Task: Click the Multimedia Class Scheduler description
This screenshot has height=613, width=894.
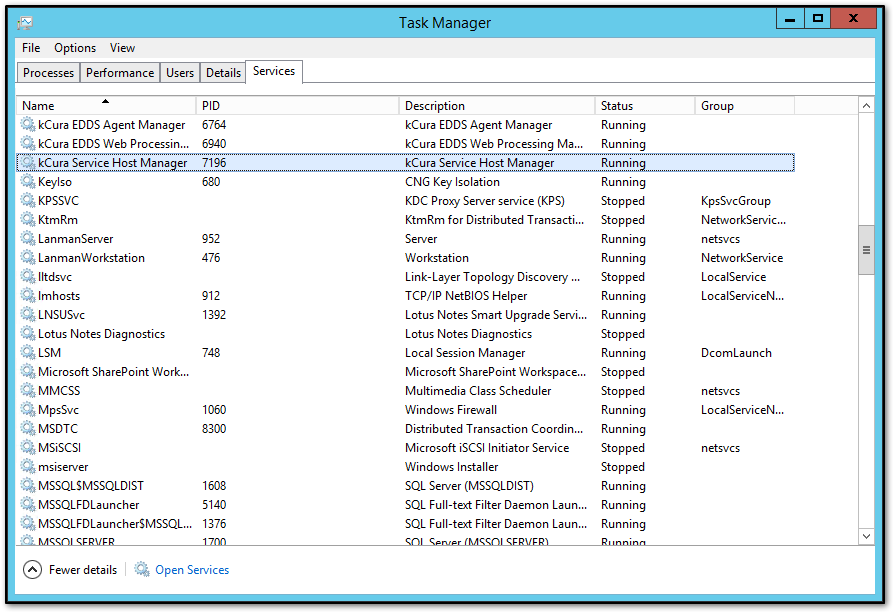Action: (478, 391)
